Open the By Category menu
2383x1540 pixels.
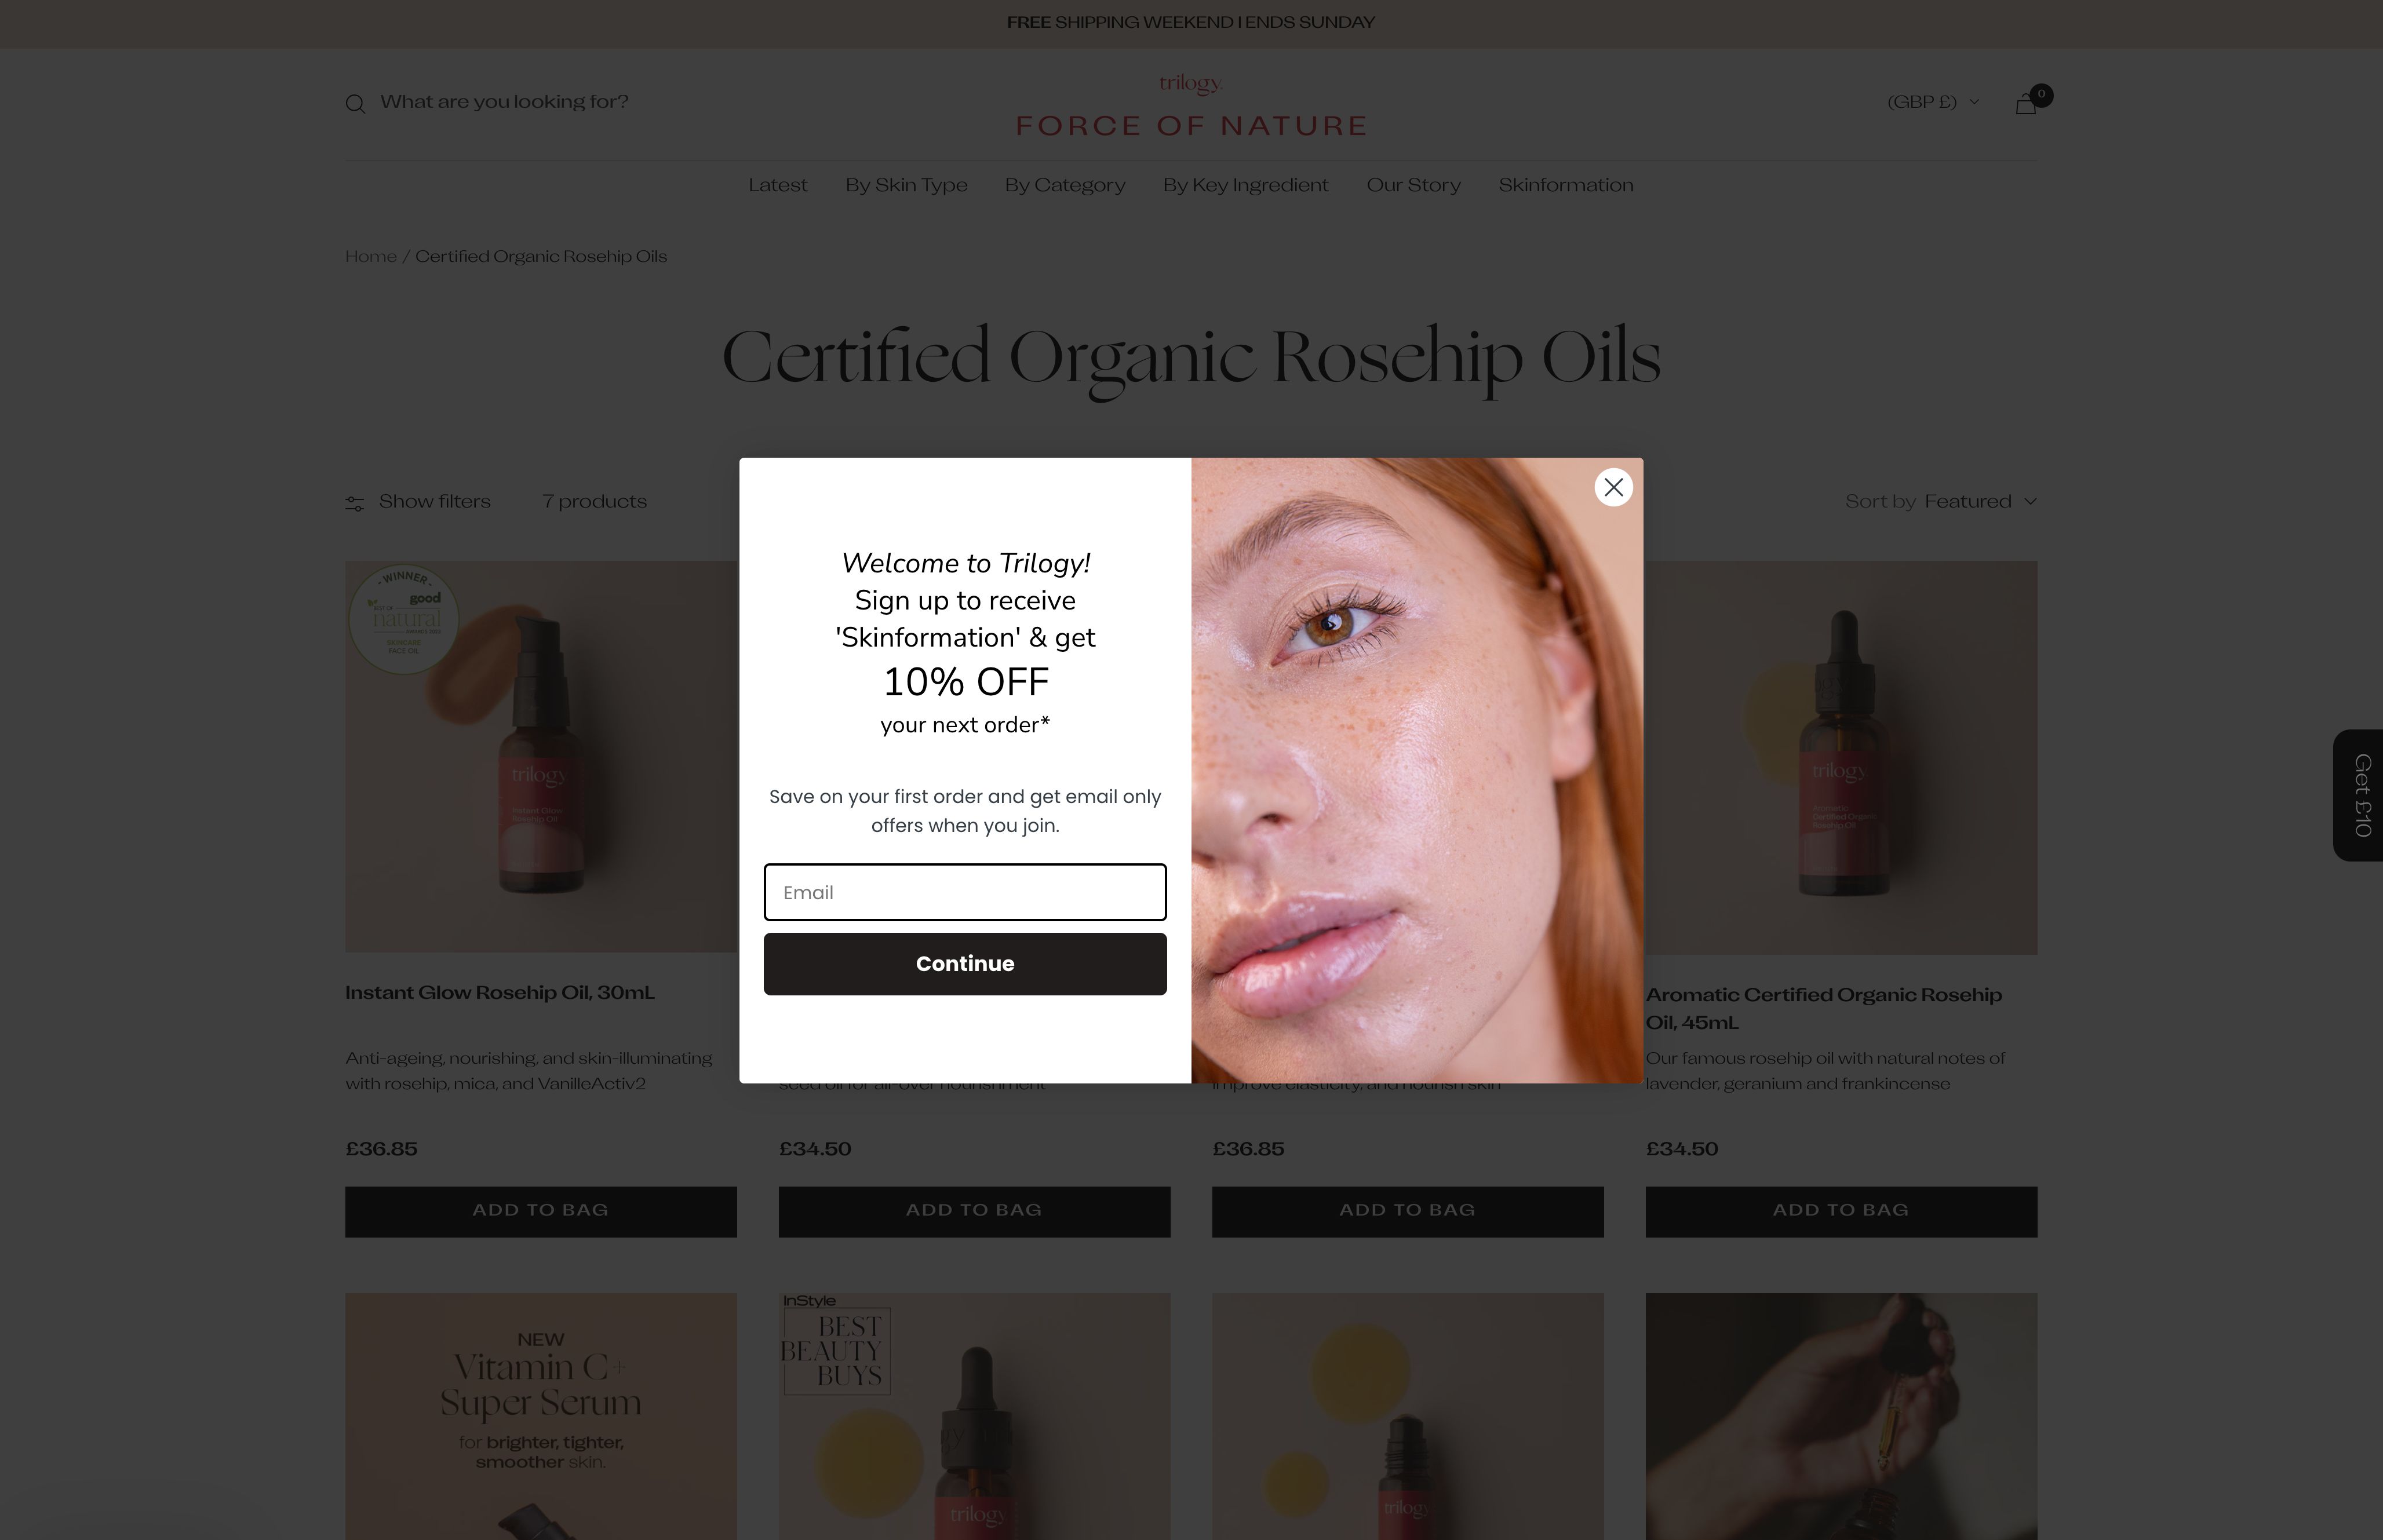coord(1065,185)
